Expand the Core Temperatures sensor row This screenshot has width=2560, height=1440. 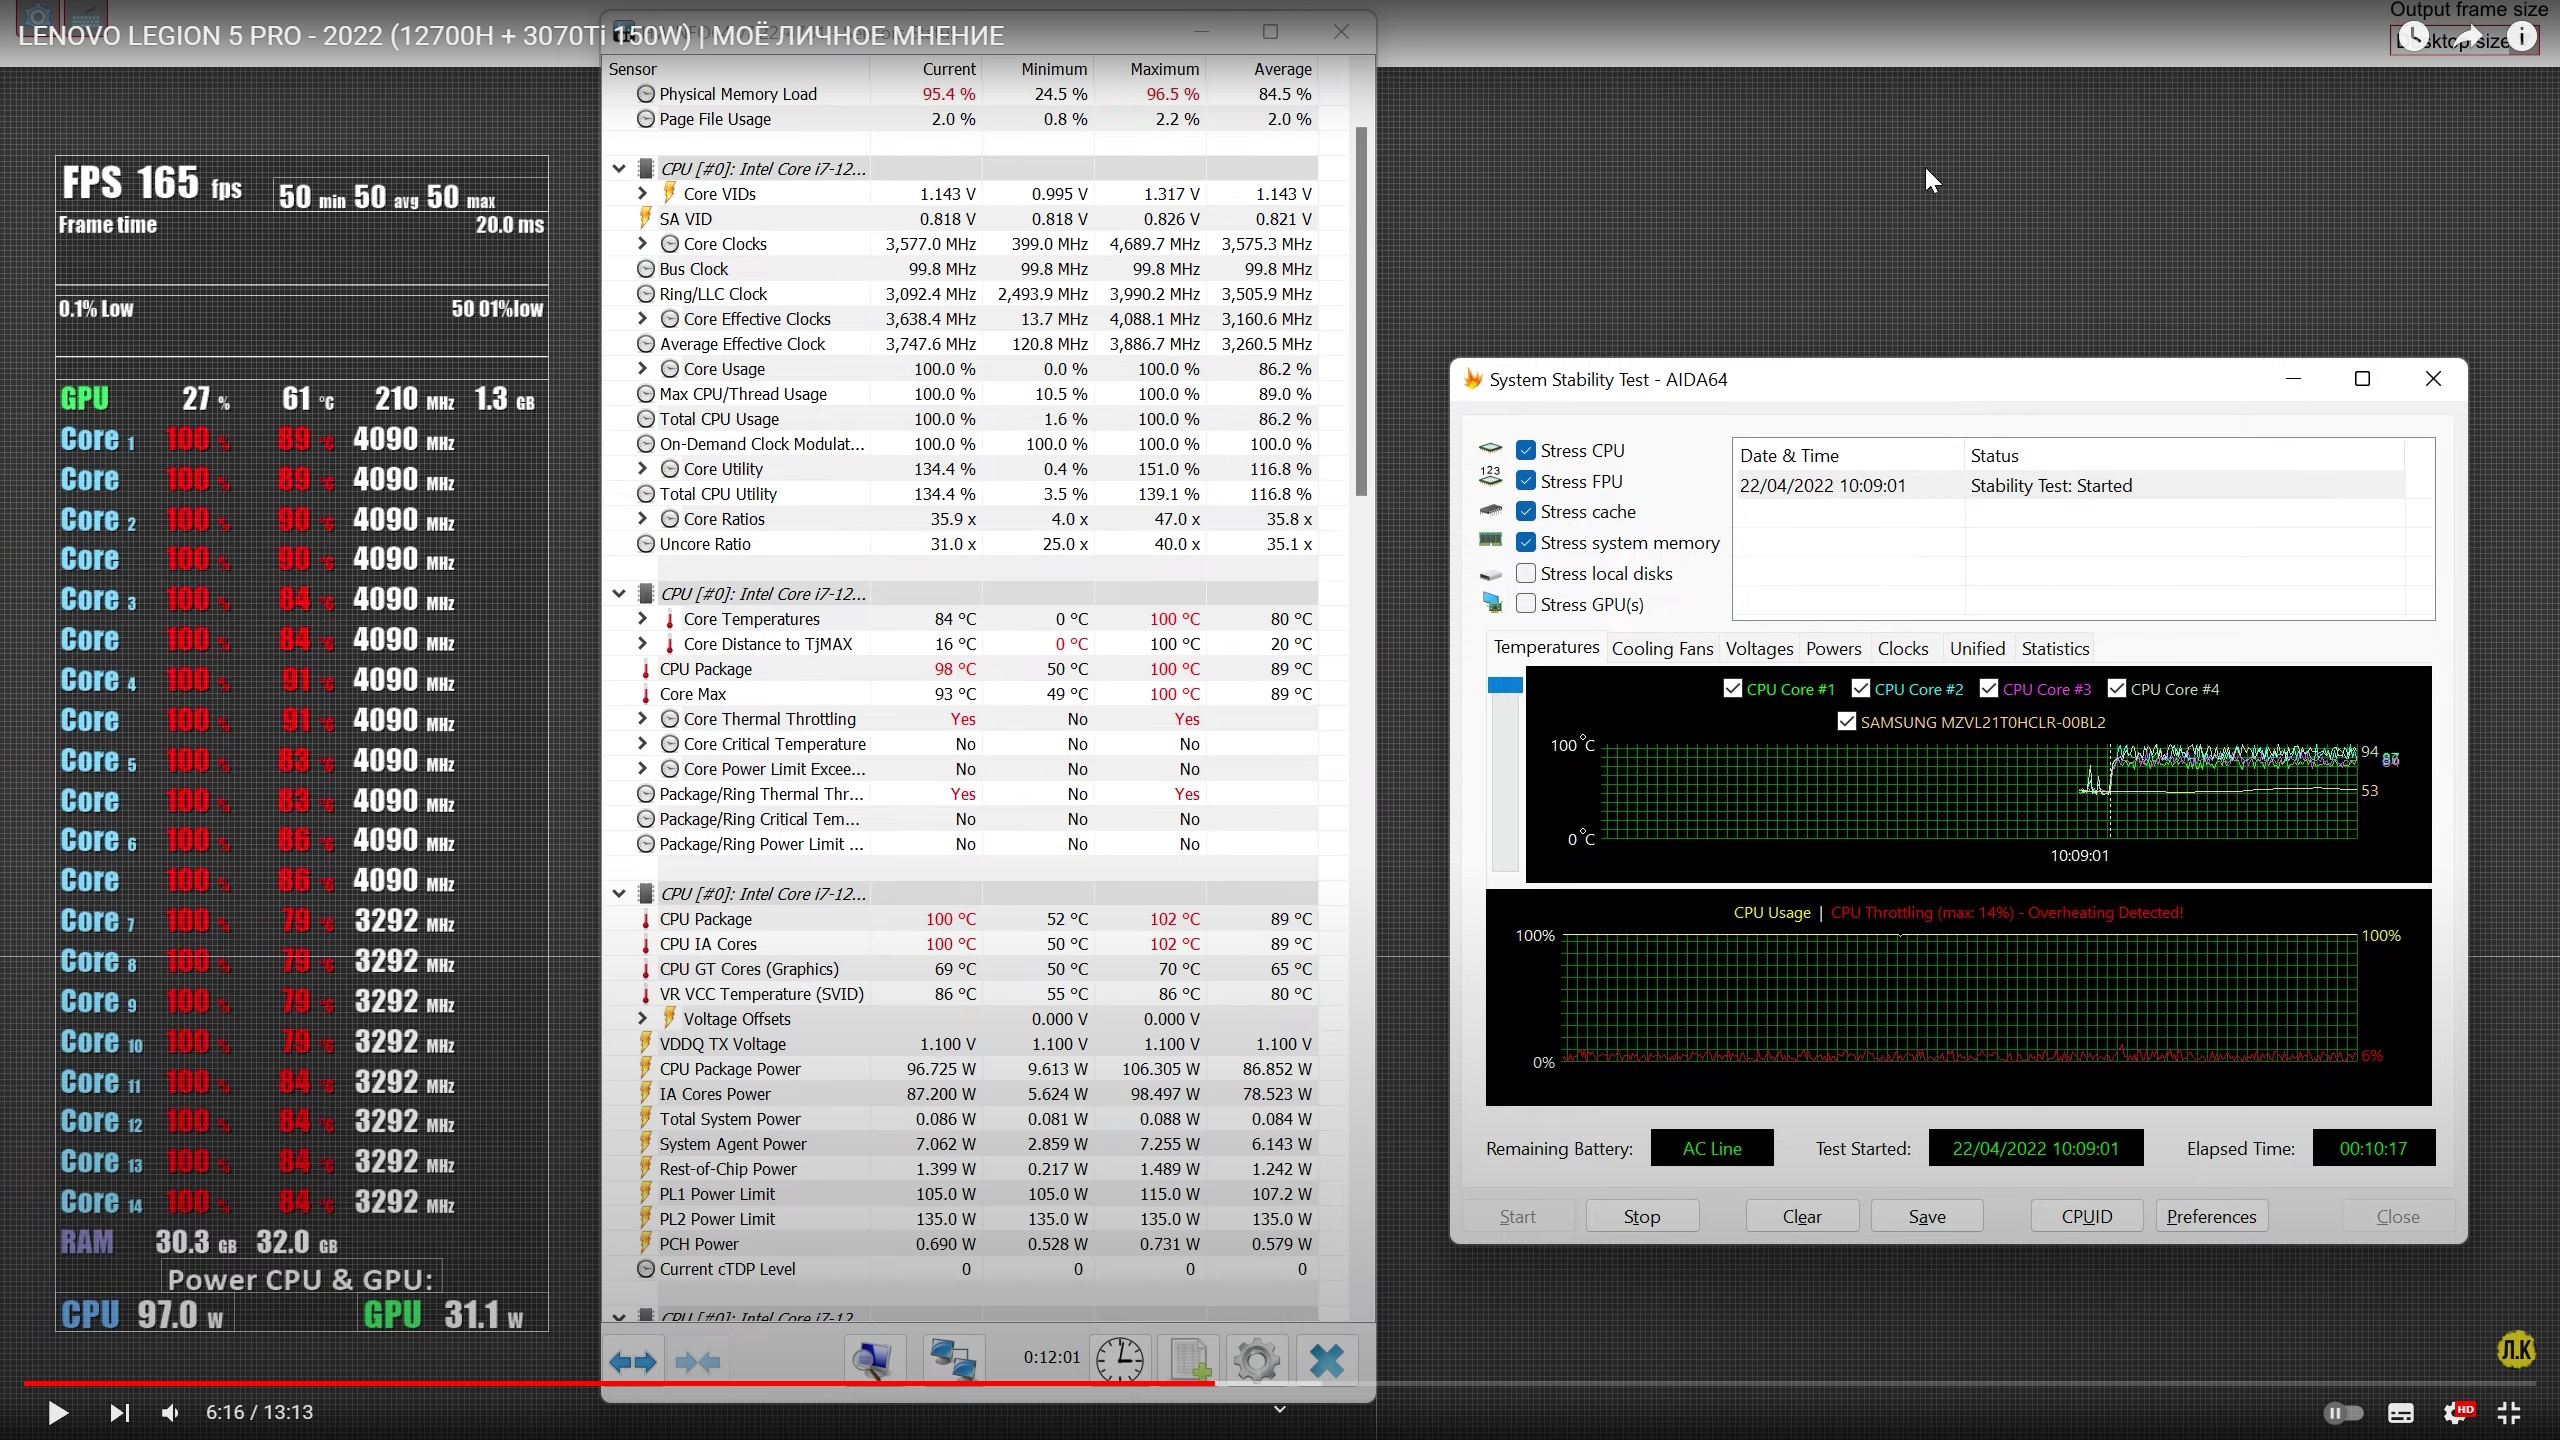point(642,619)
